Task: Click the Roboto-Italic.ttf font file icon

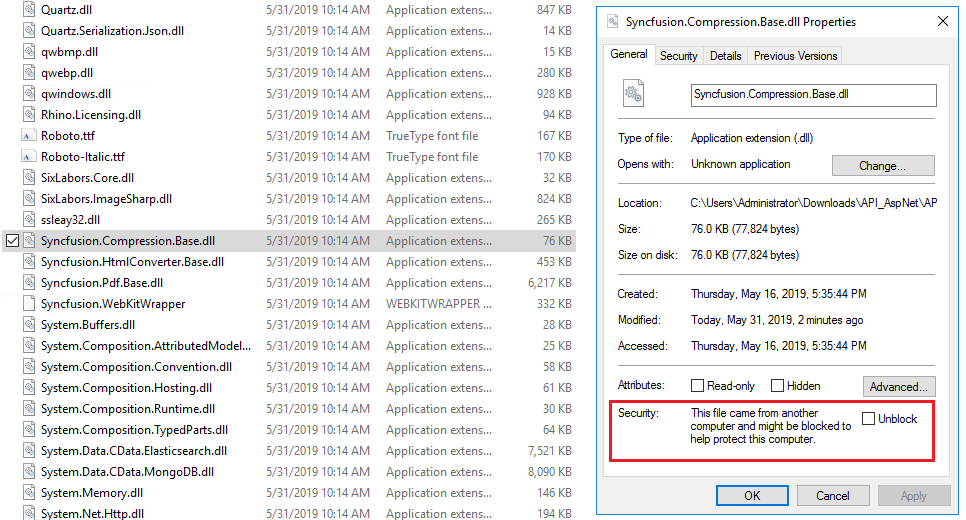Action: point(27,156)
